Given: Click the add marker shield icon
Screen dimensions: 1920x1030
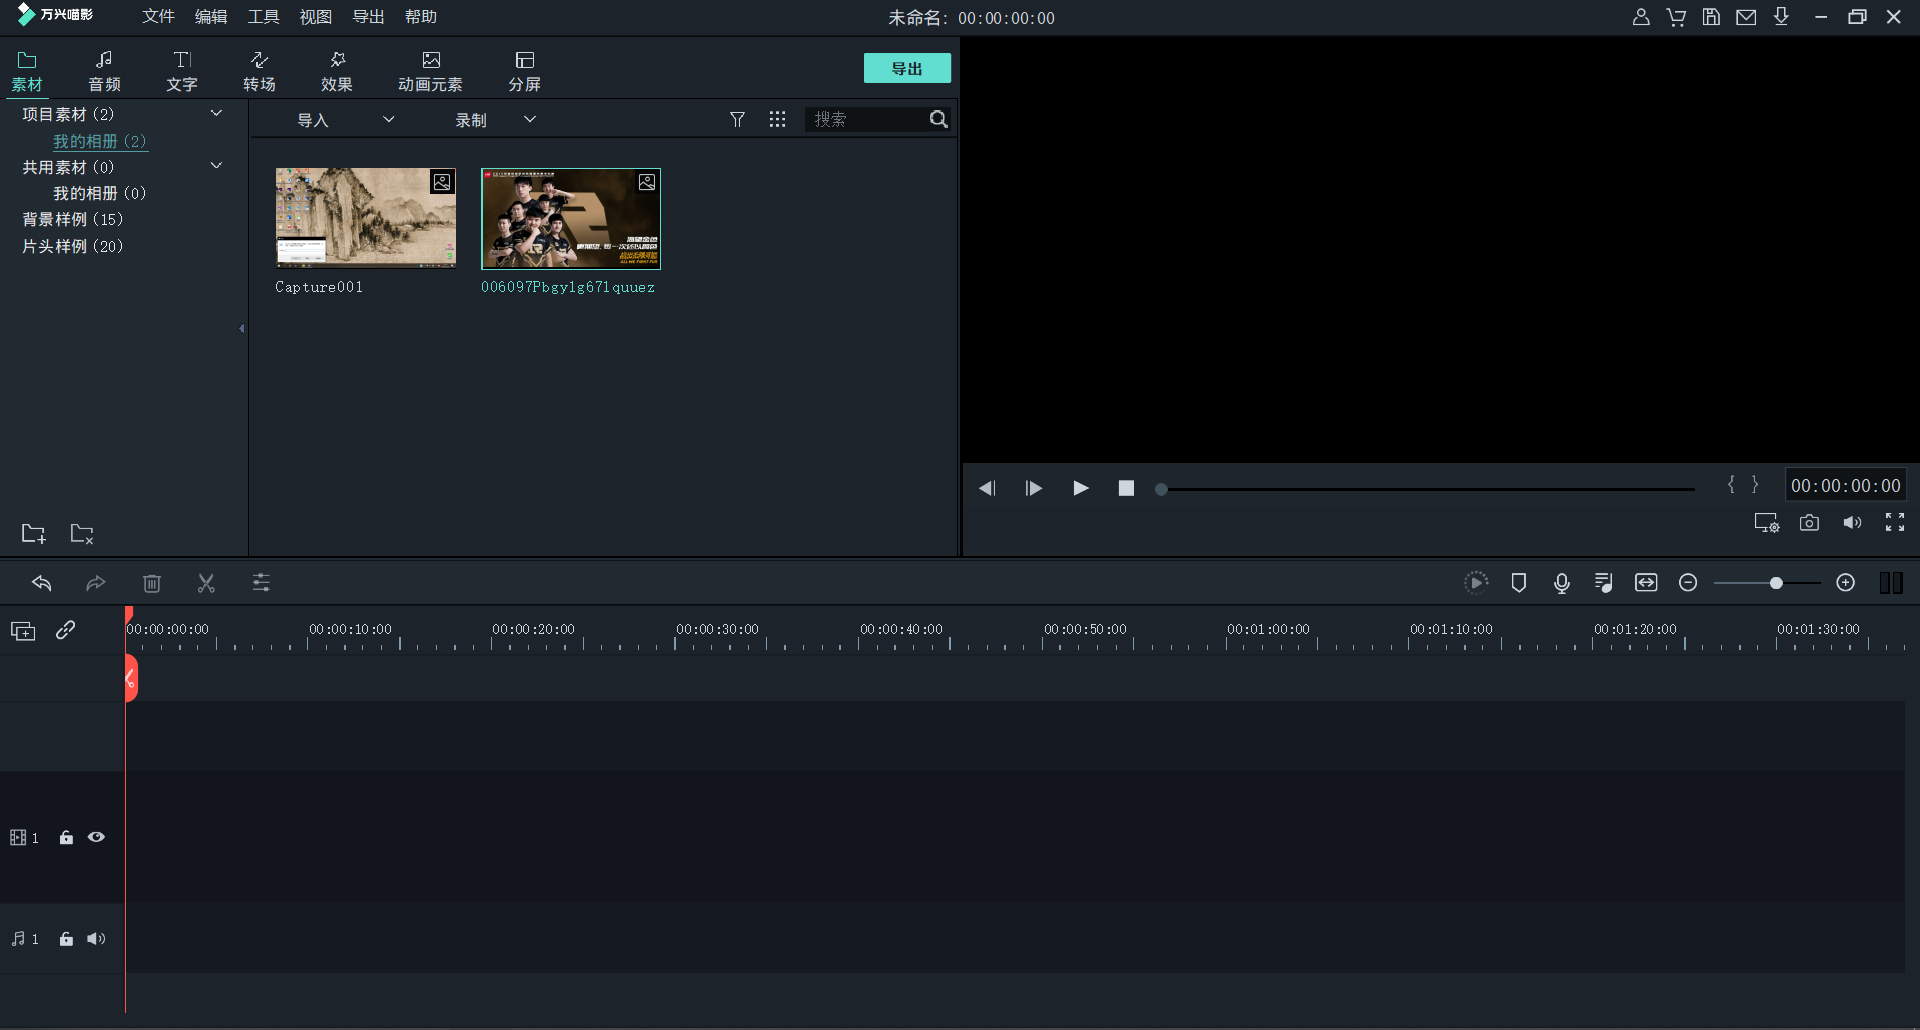Looking at the screenshot, I should pos(1518,583).
